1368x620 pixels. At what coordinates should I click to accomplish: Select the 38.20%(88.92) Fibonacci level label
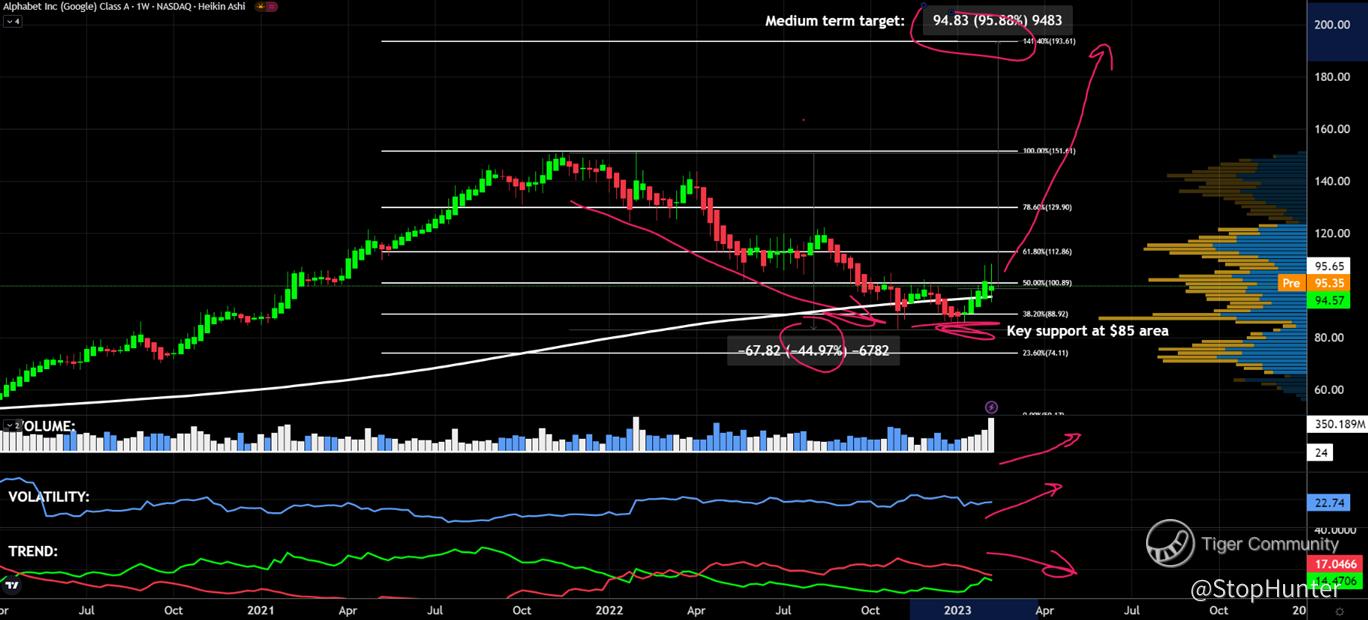pyautogui.click(x=1043, y=314)
